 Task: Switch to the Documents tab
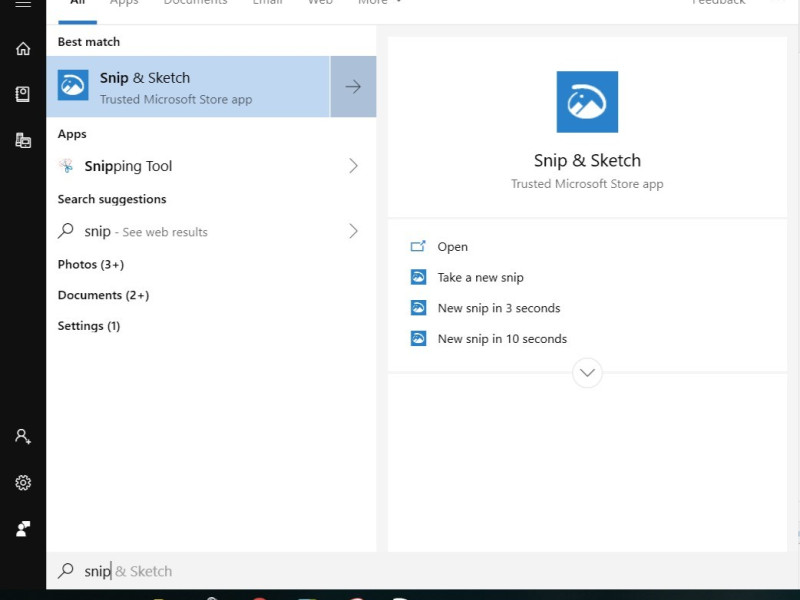(x=195, y=3)
